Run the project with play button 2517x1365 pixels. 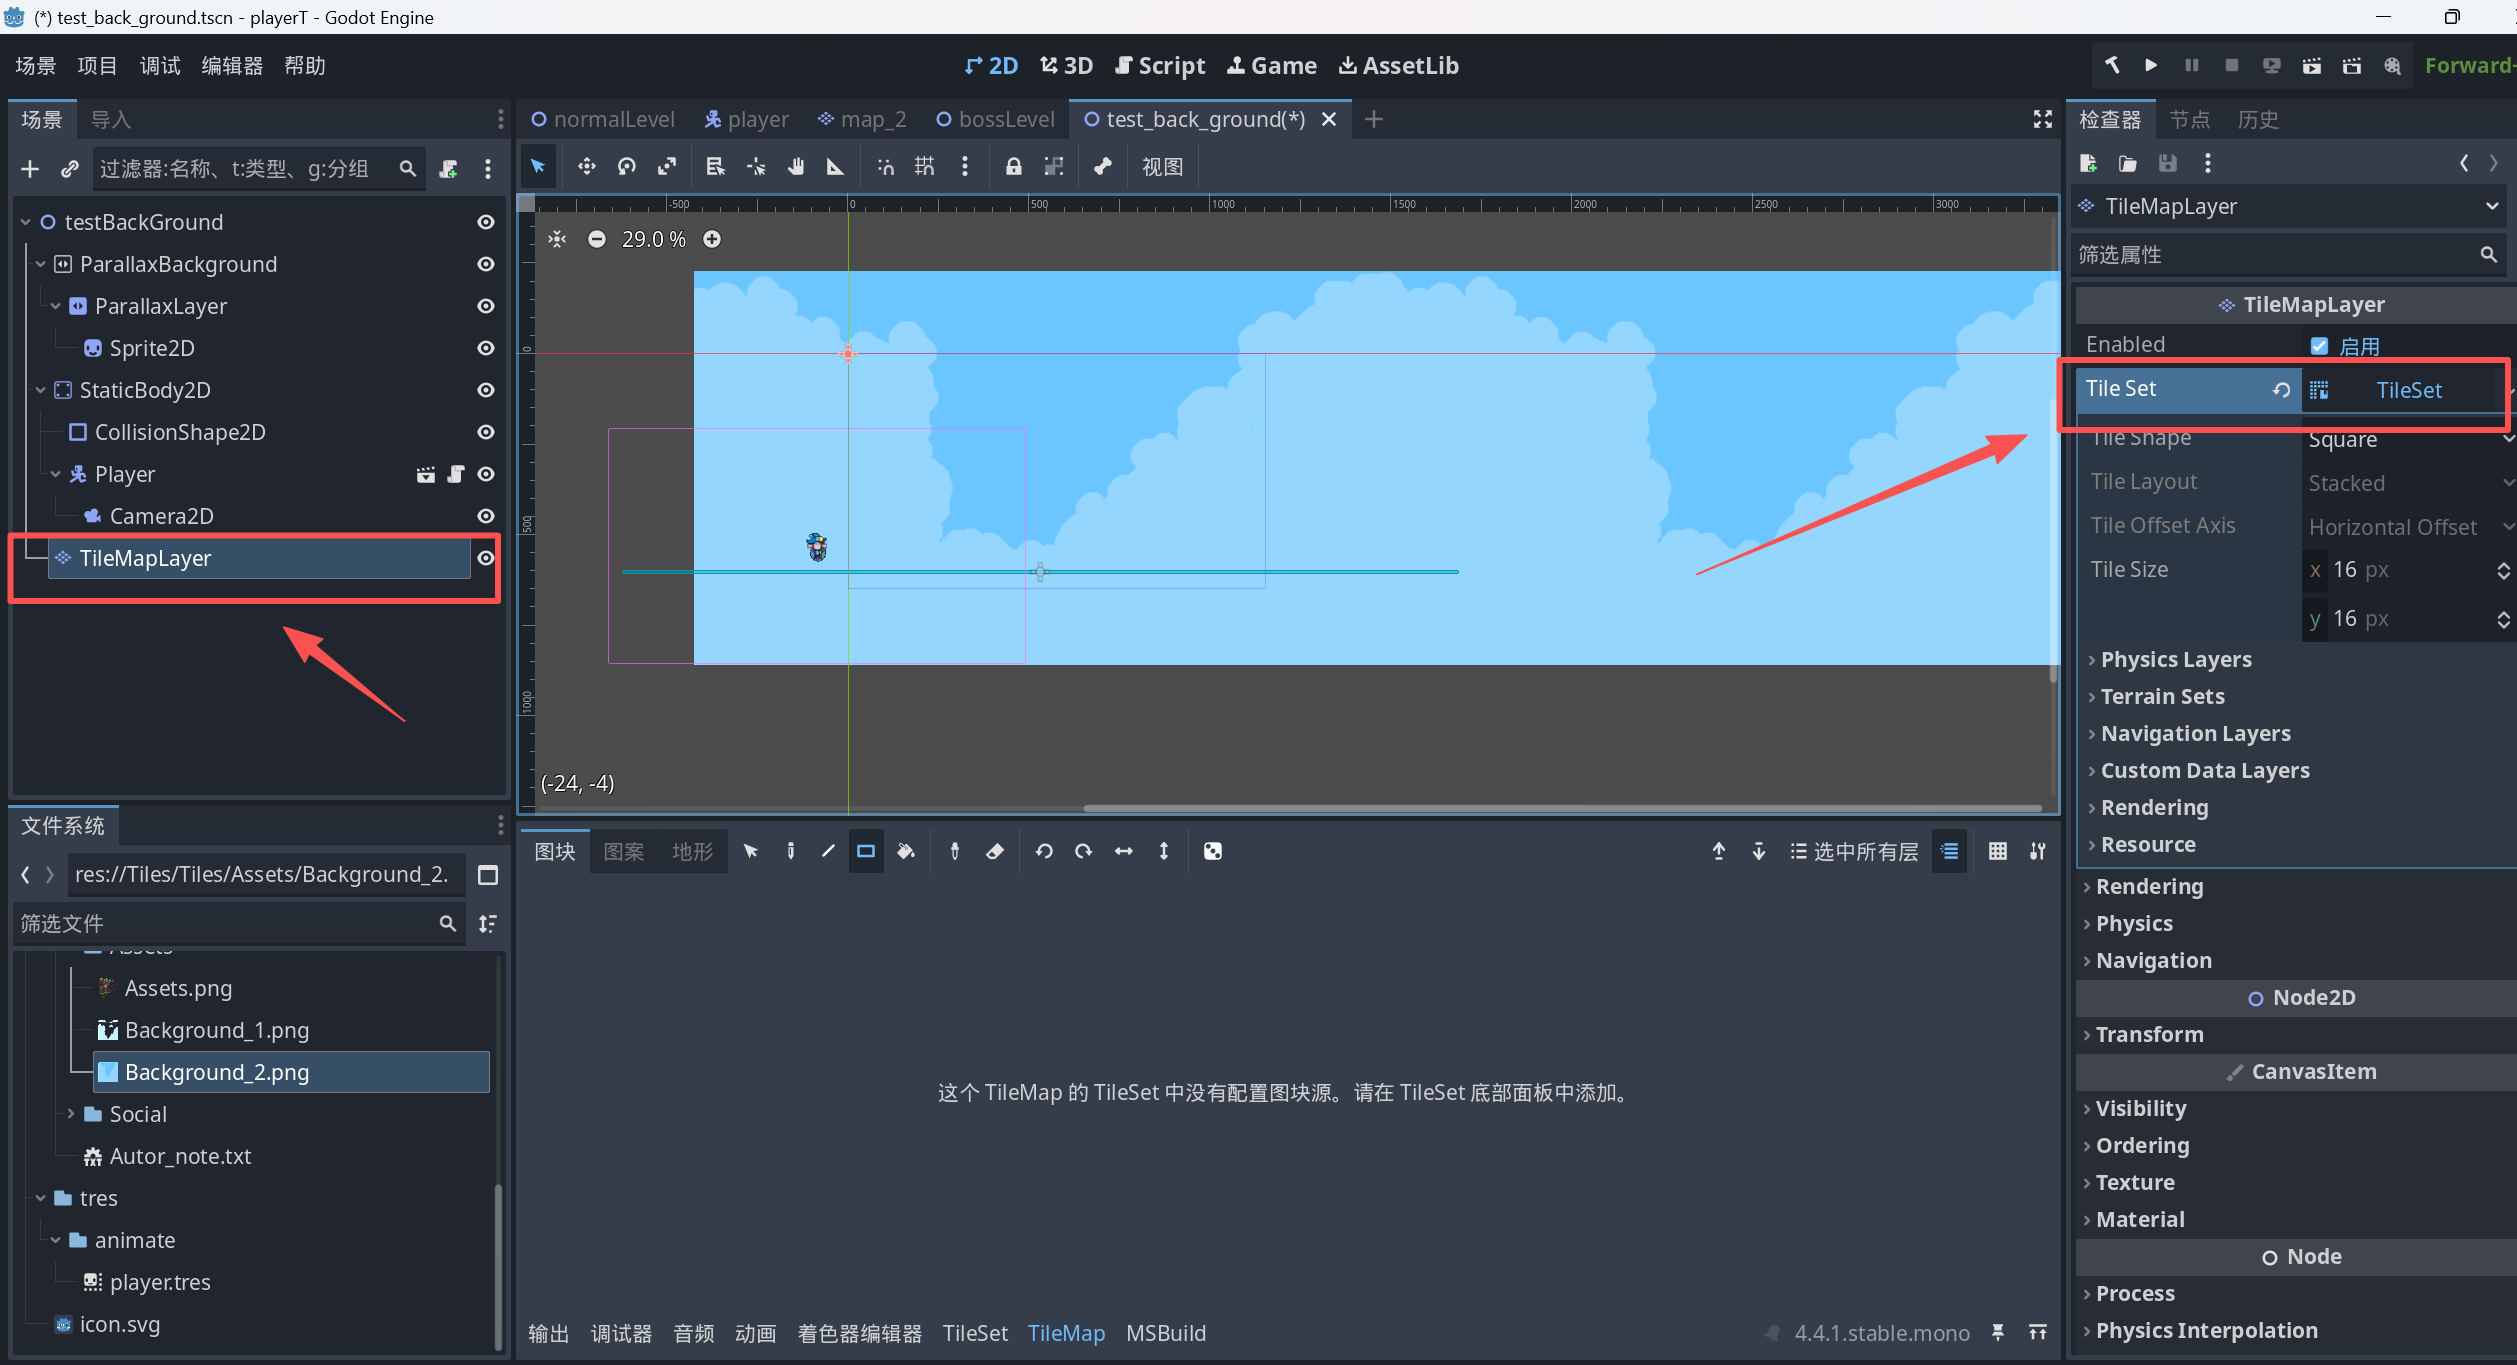coord(2151,66)
